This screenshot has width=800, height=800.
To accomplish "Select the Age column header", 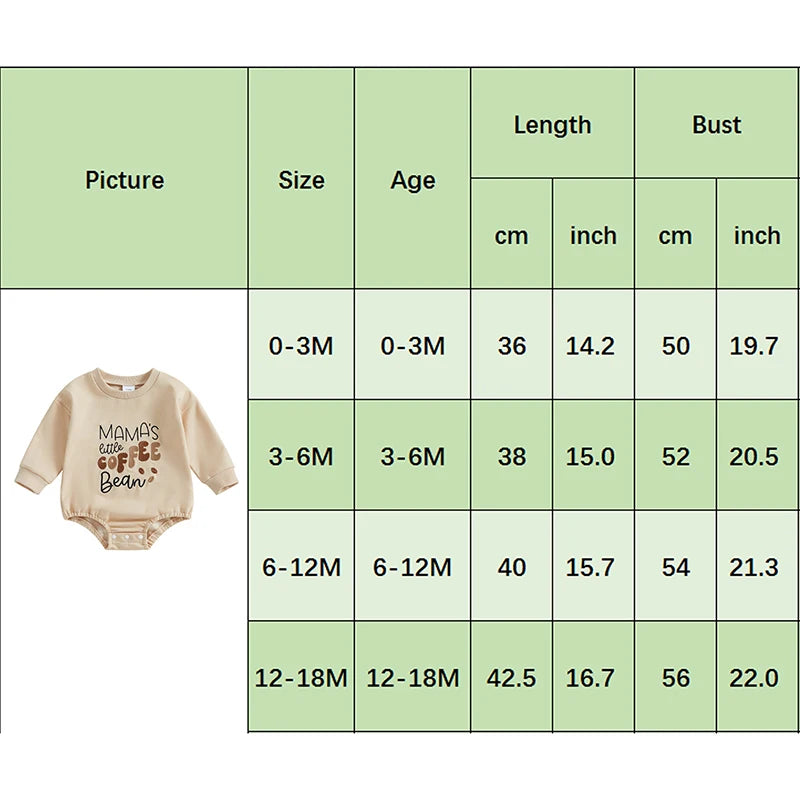I will 413,180.
